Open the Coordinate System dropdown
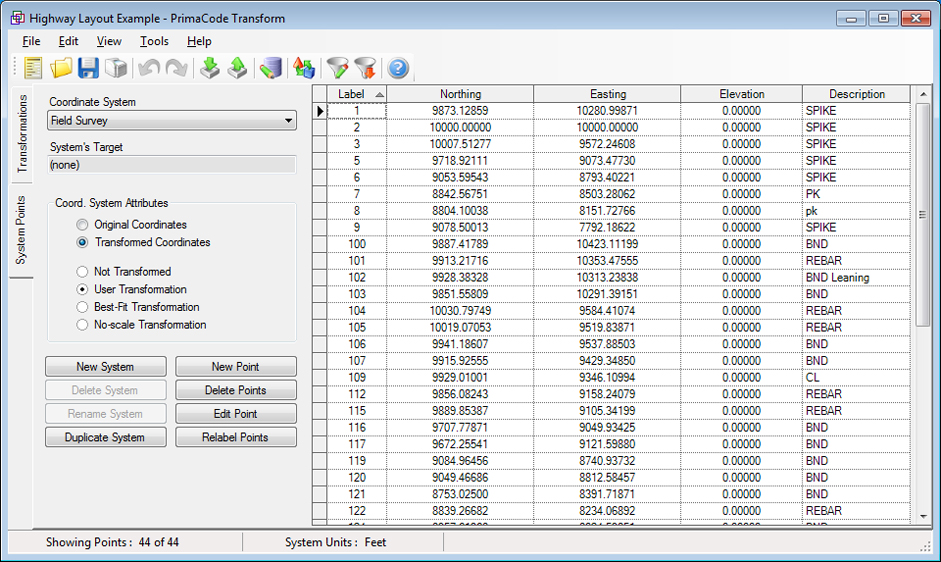941x562 pixels. 172,120
